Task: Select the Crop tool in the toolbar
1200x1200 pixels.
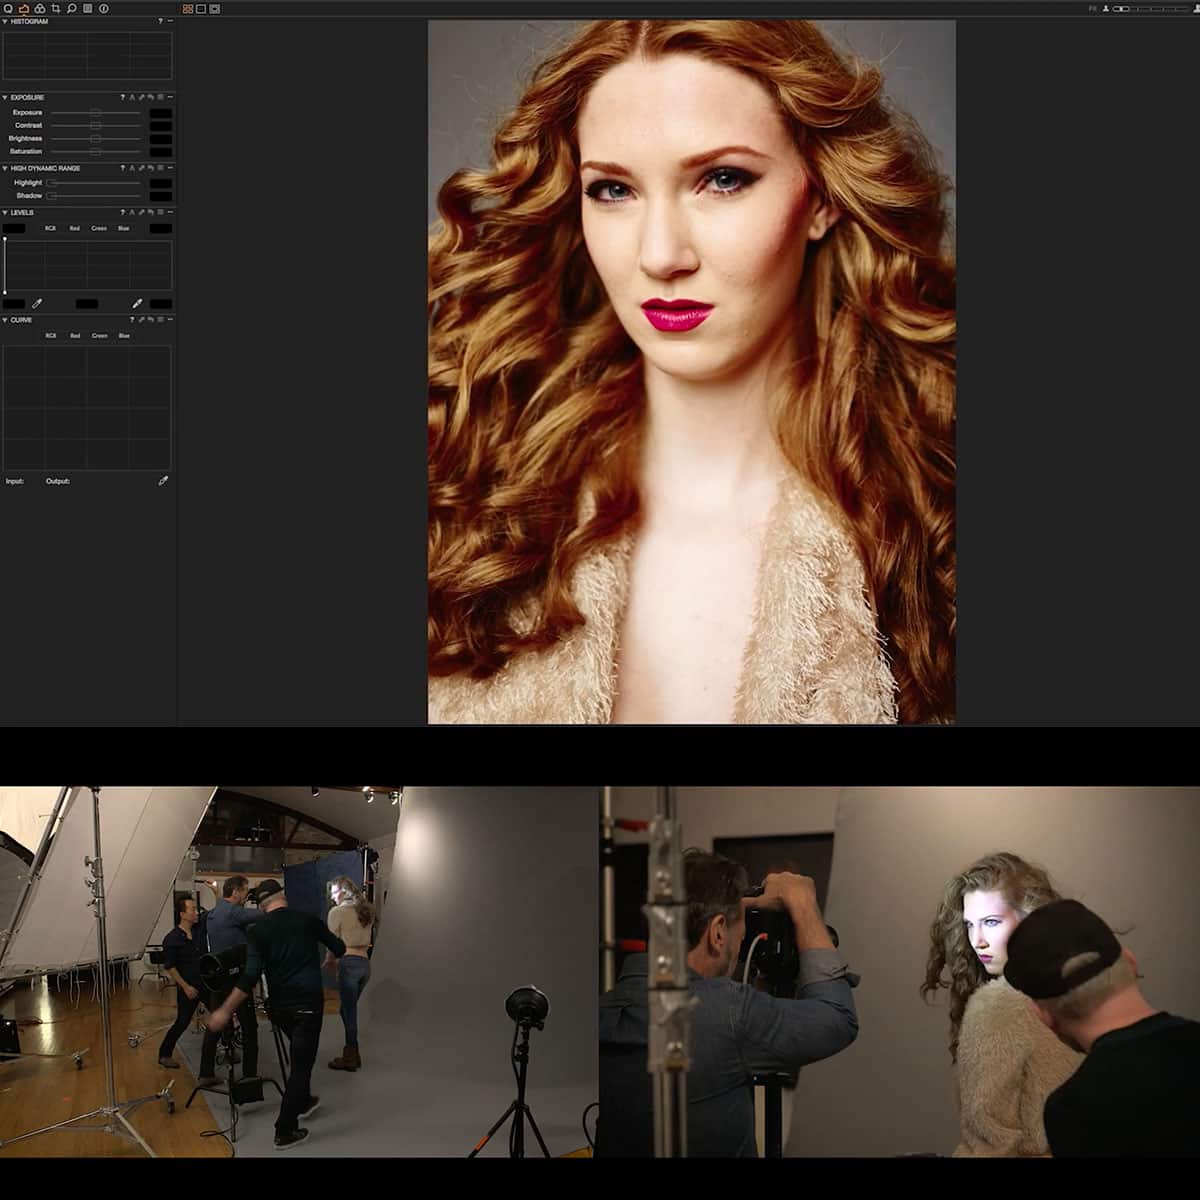Action: coord(56,8)
